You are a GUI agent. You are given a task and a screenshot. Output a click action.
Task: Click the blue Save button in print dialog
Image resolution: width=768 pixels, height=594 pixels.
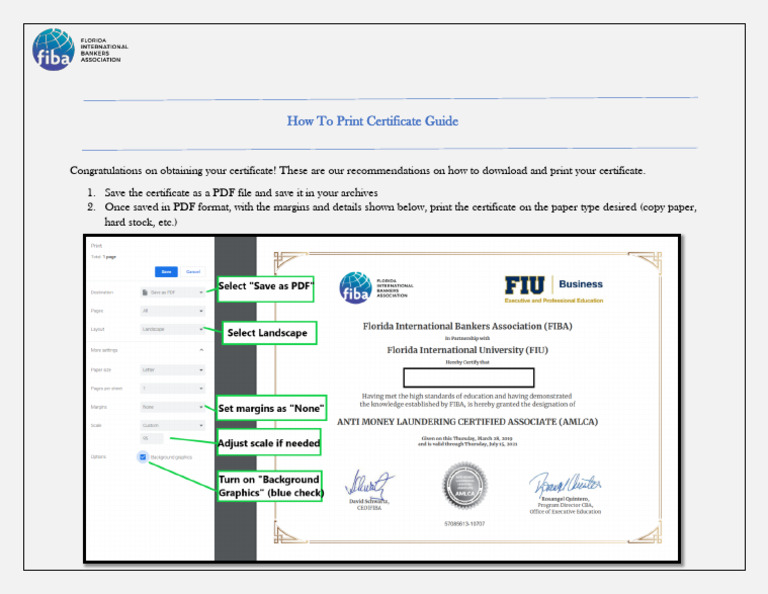[166, 272]
